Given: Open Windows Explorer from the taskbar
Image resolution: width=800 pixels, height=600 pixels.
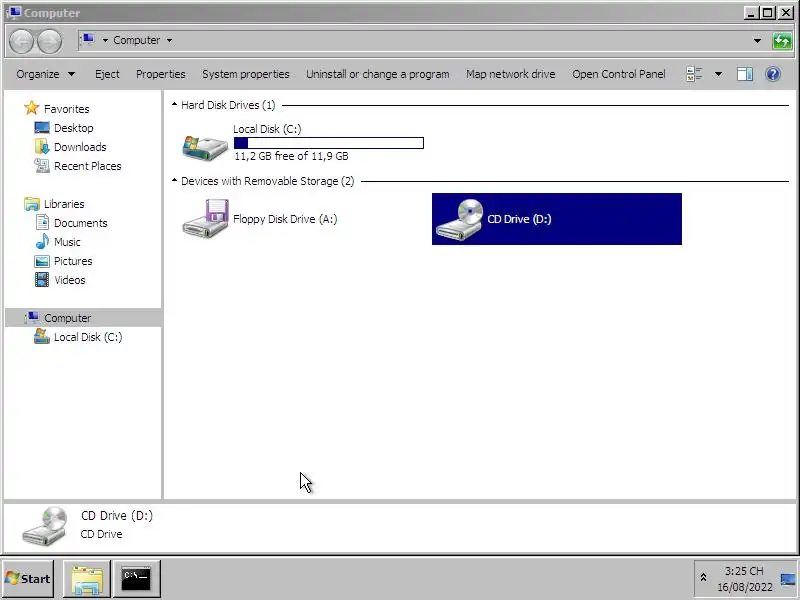Looking at the screenshot, I should (87, 579).
